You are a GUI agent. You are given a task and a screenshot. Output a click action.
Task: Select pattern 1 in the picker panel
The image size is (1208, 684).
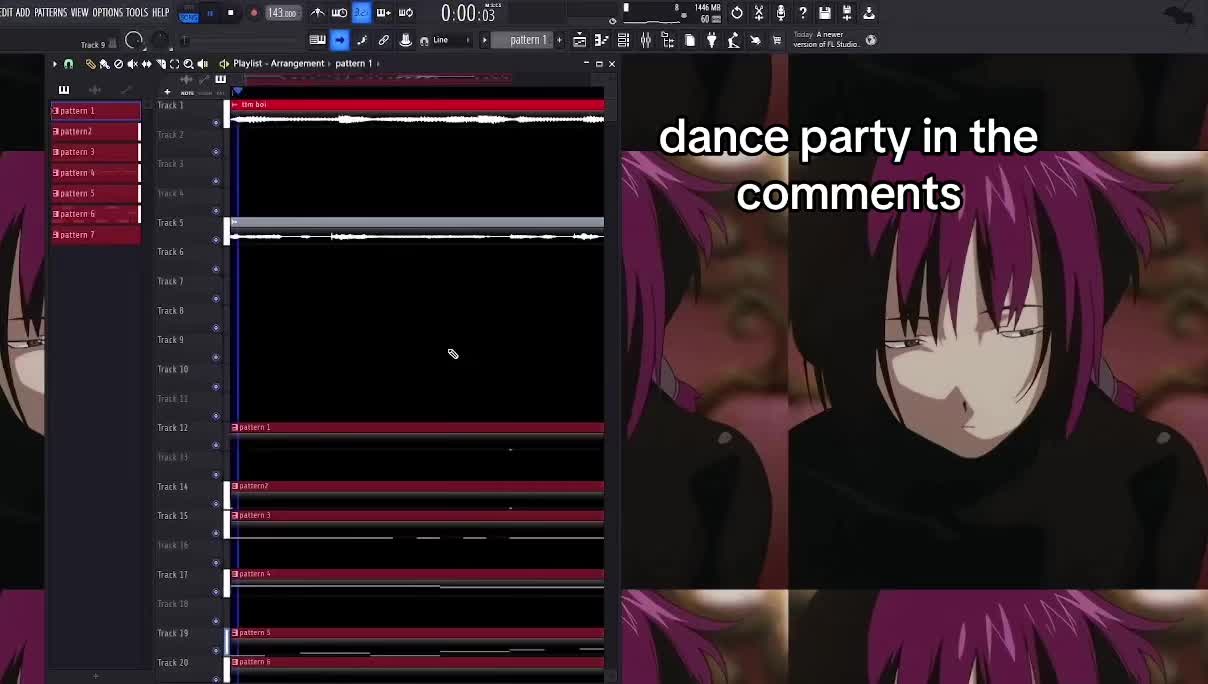(96, 111)
